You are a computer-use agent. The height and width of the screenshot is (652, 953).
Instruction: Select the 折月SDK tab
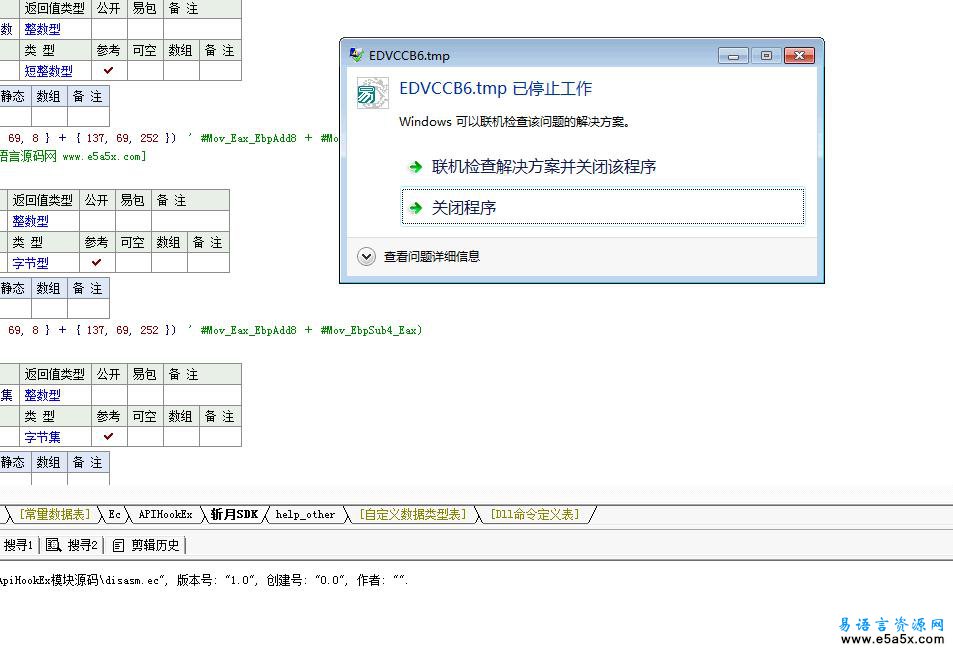click(x=234, y=514)
